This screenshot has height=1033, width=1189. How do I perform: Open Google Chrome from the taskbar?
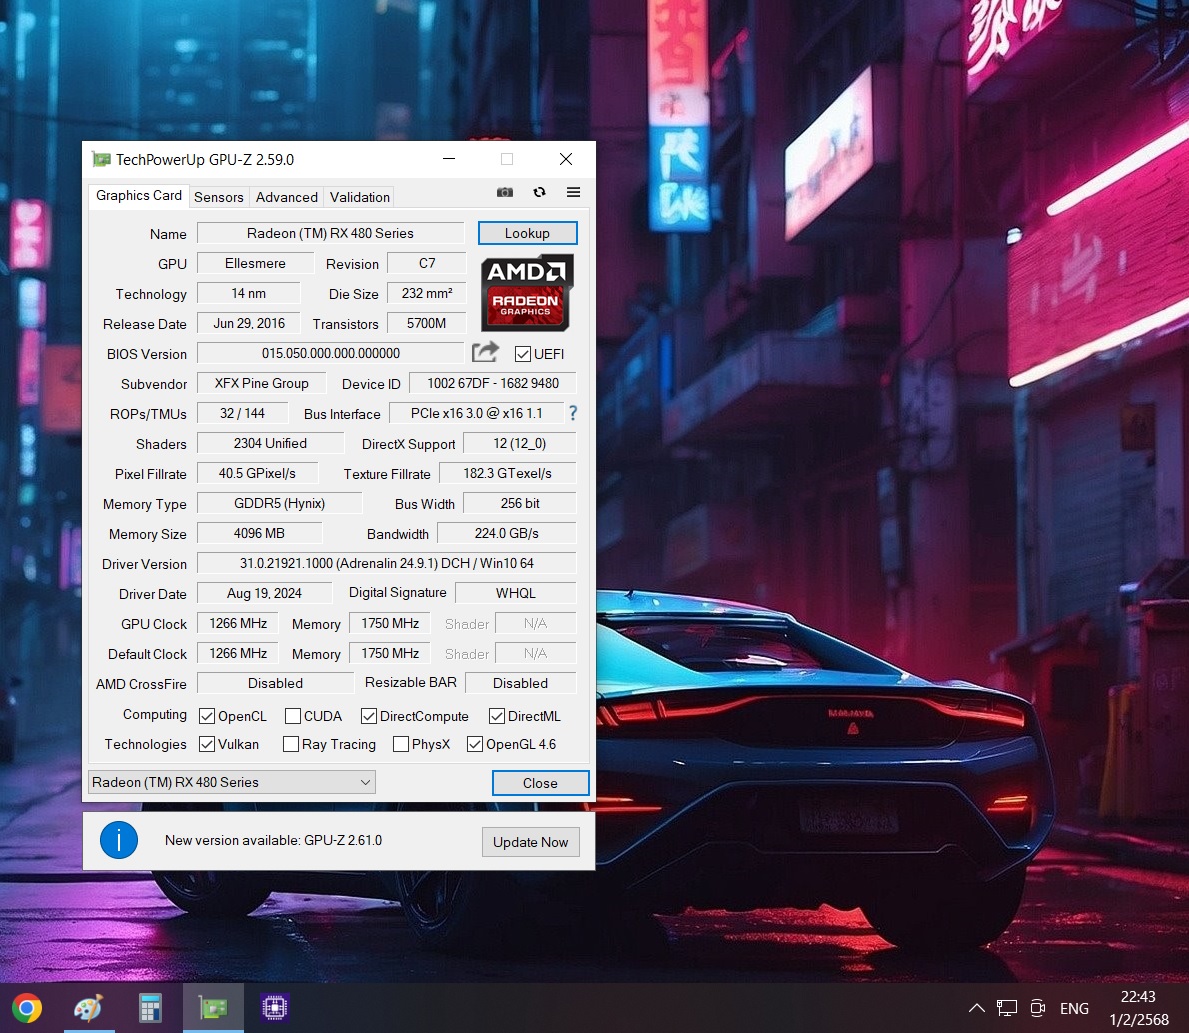pos(27,1008)
